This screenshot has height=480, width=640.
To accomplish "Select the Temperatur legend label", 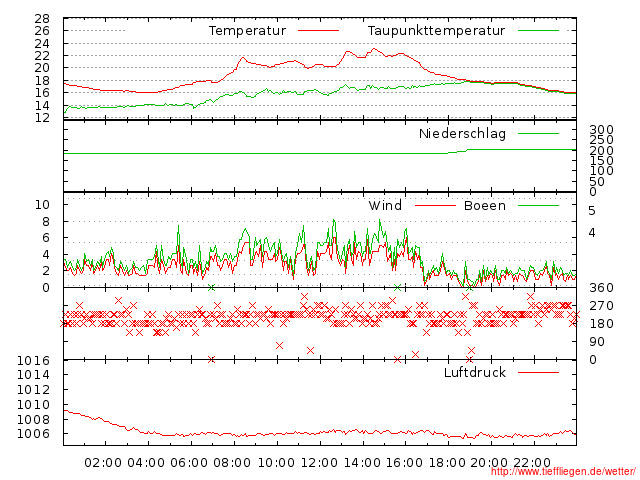I will pyautogui.click(x=247, y=31).
